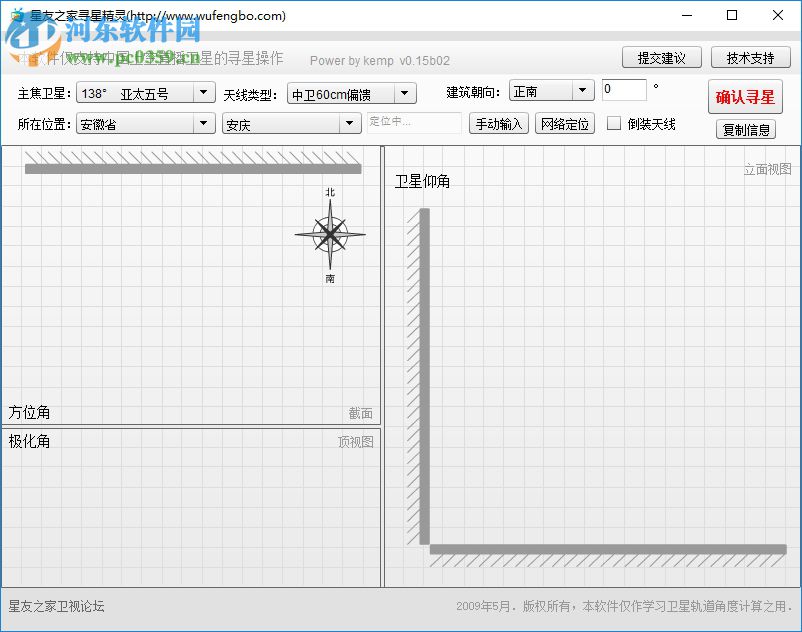This screenshot has height=632, width=802.
Task: Open the 主焦卫星 satellite dropdown showing 亚太五号
Action: coord(203,92)
